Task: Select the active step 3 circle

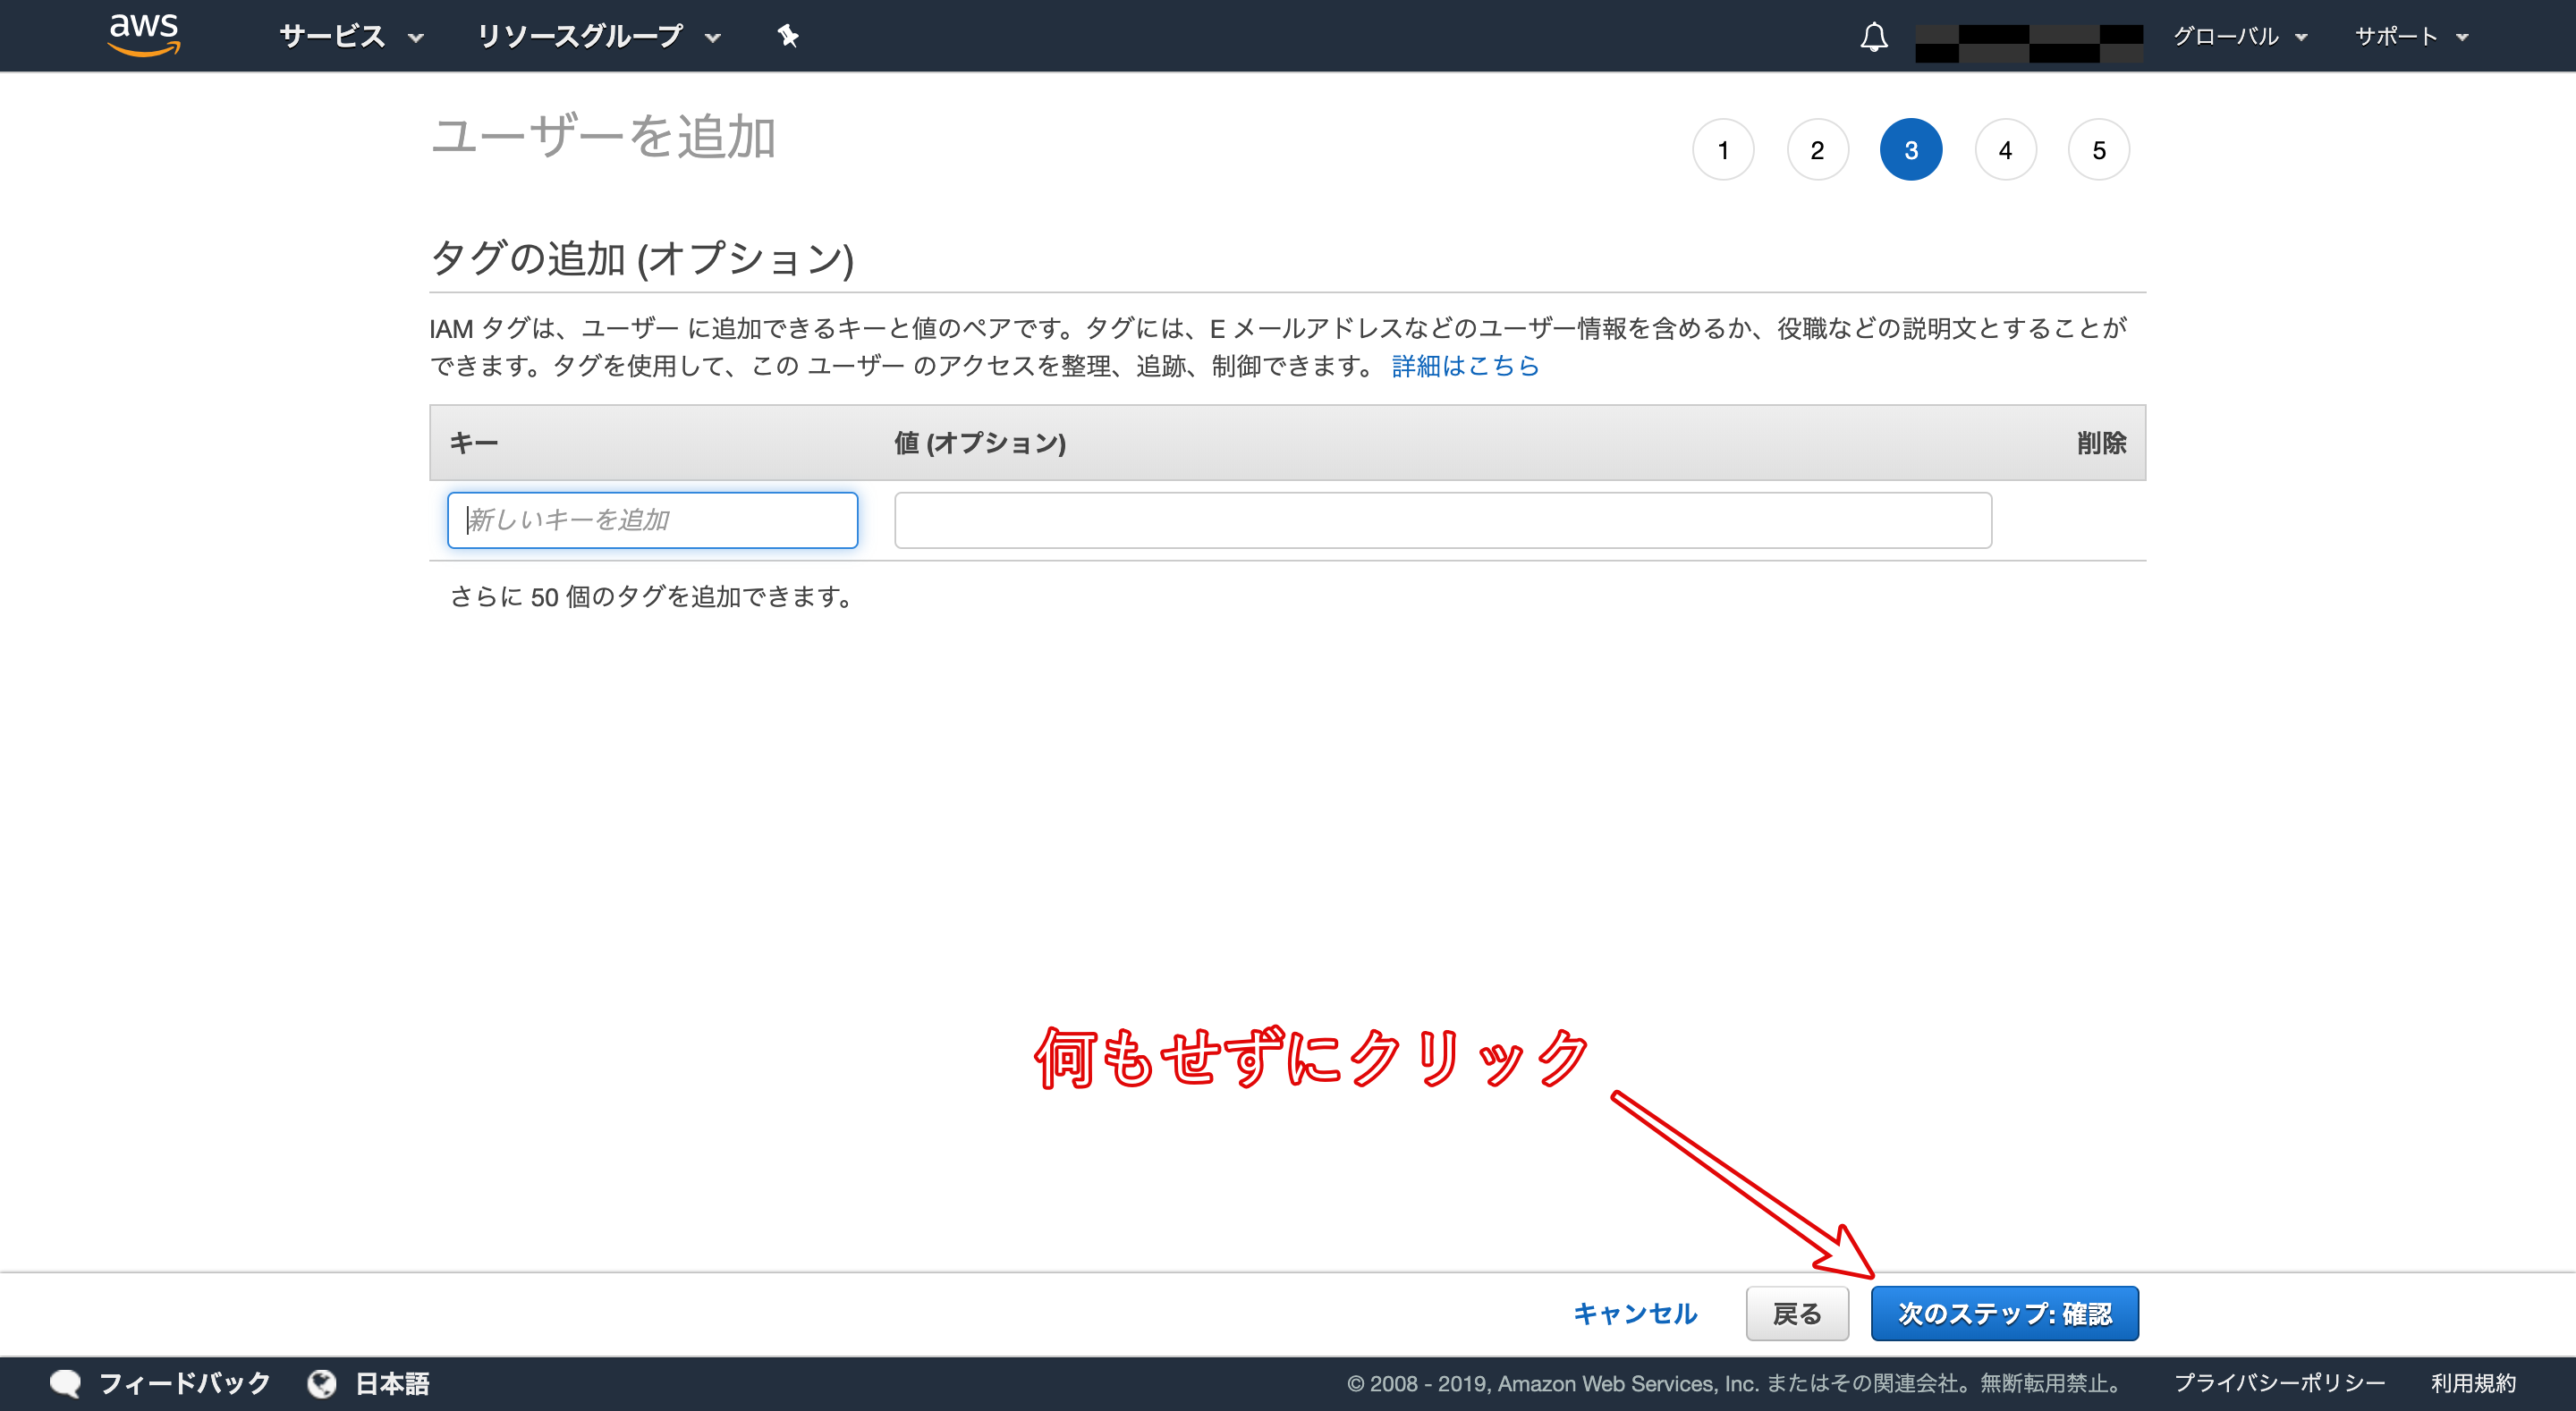Action: (1911, 150)
